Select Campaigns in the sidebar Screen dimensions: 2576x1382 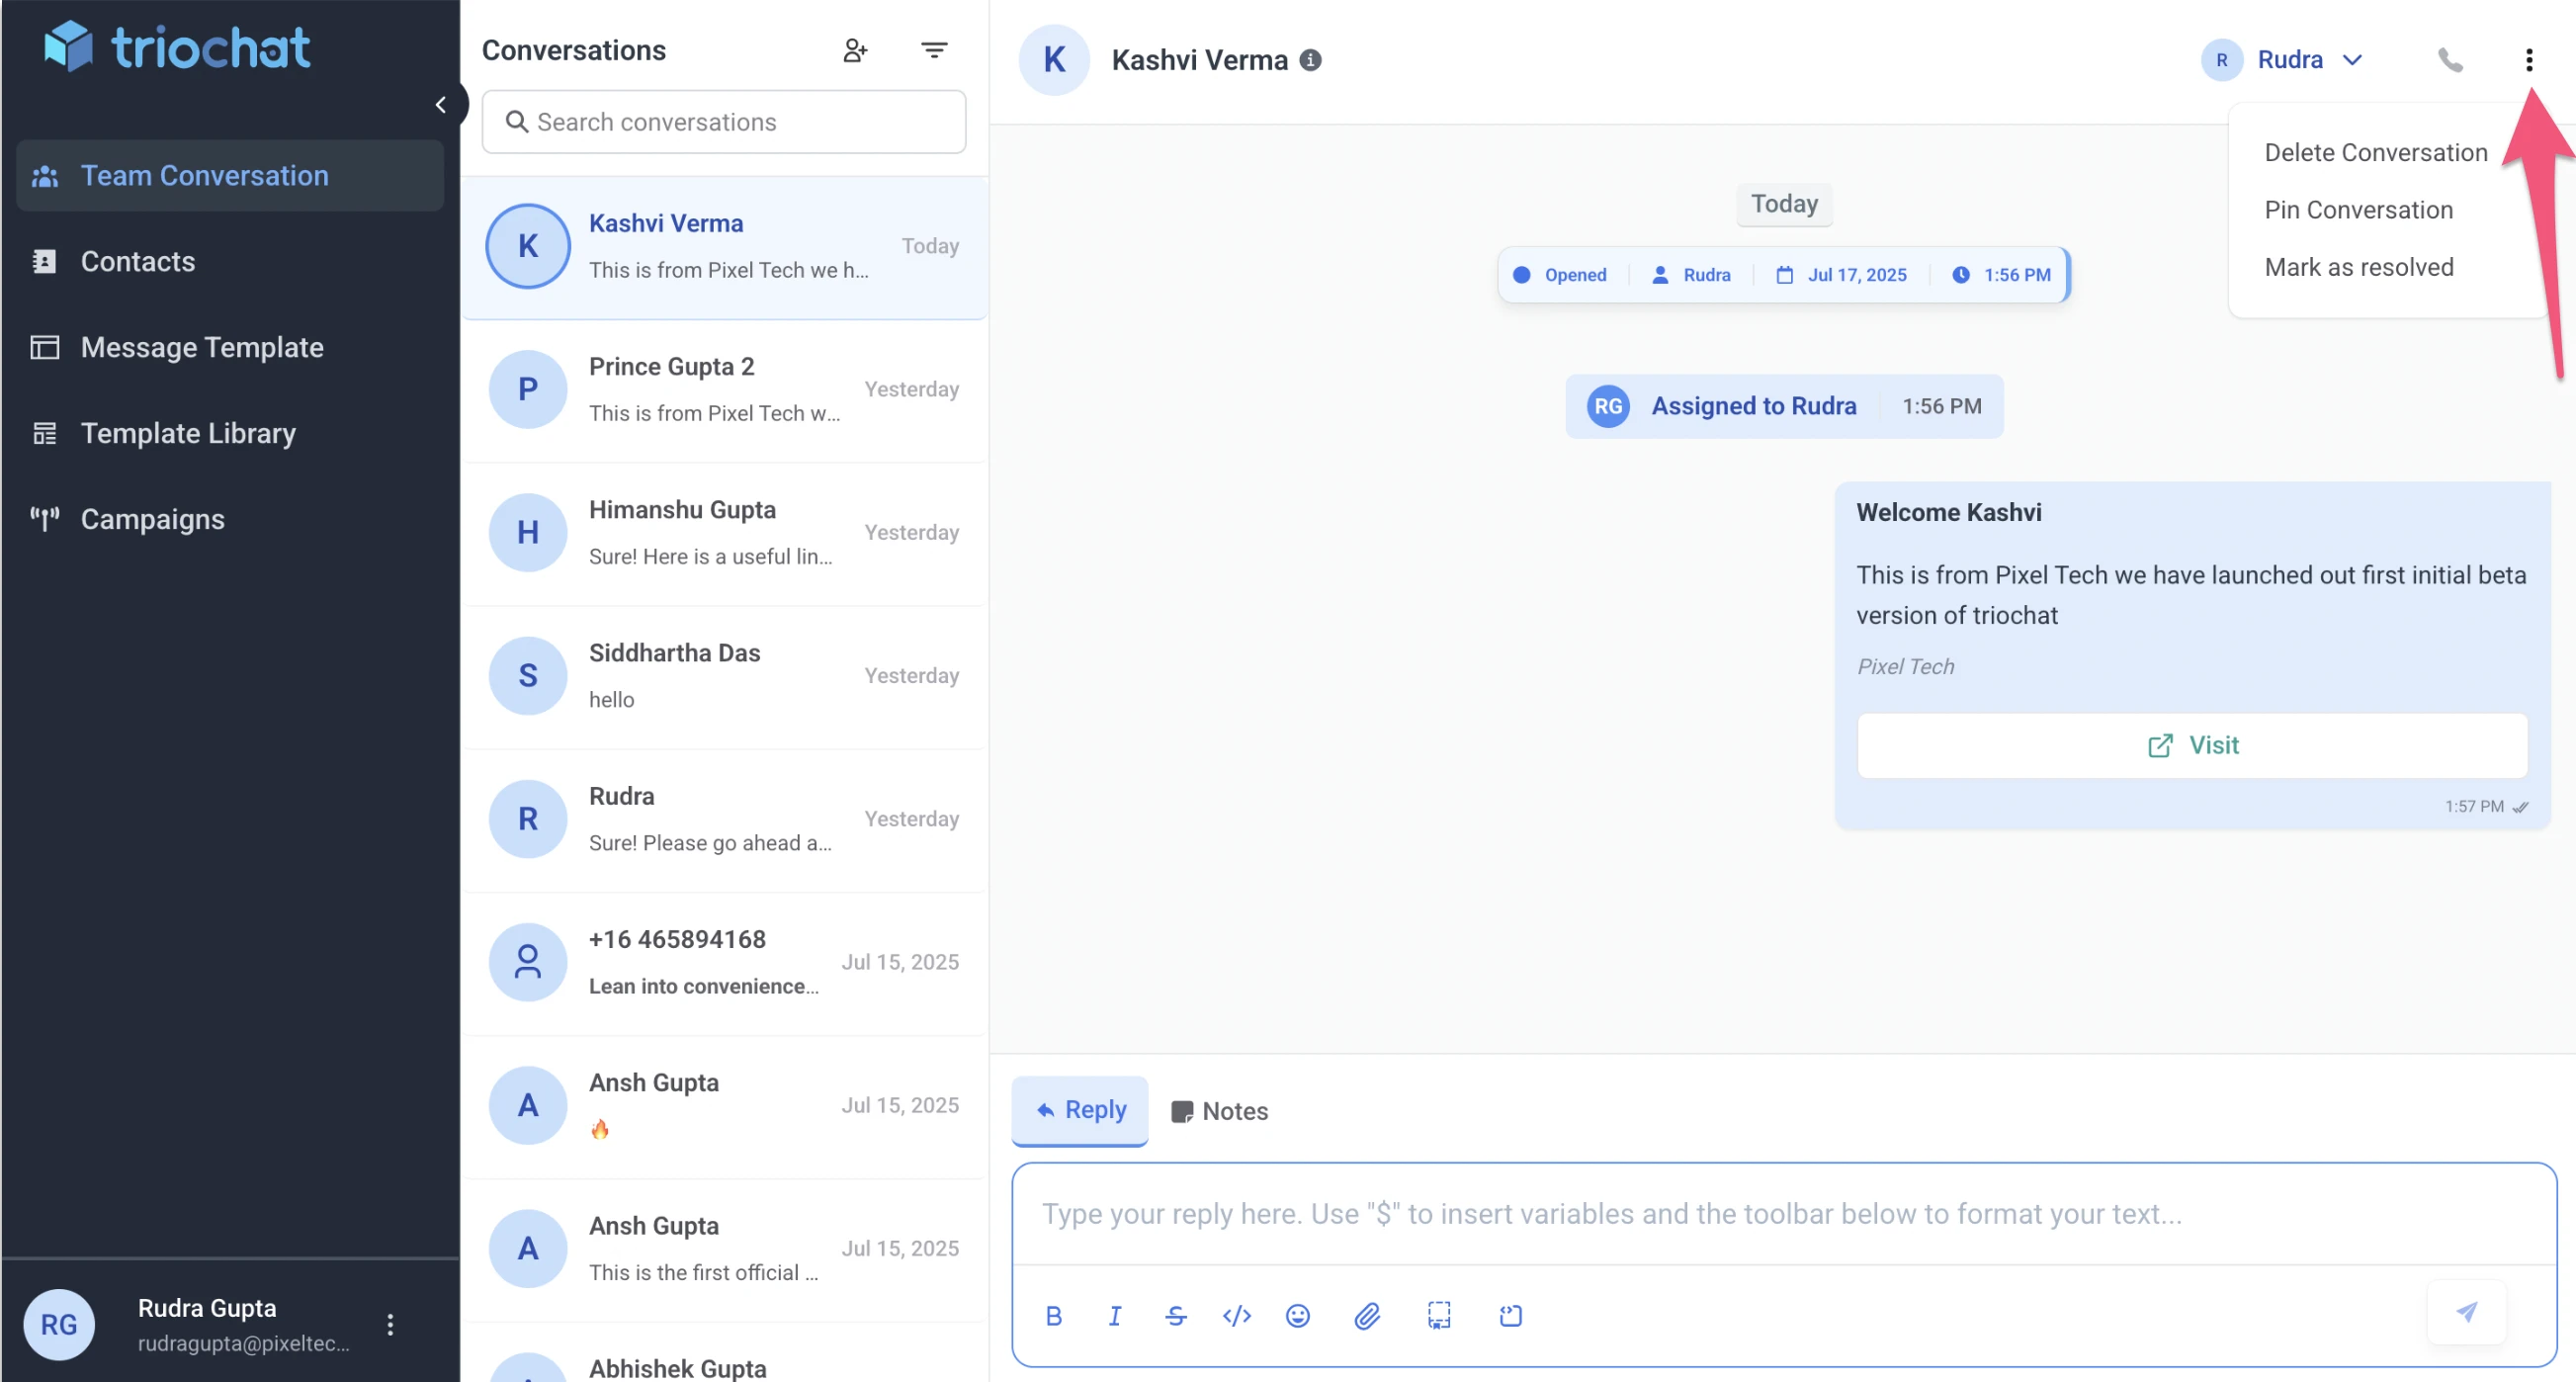point(151,518)
